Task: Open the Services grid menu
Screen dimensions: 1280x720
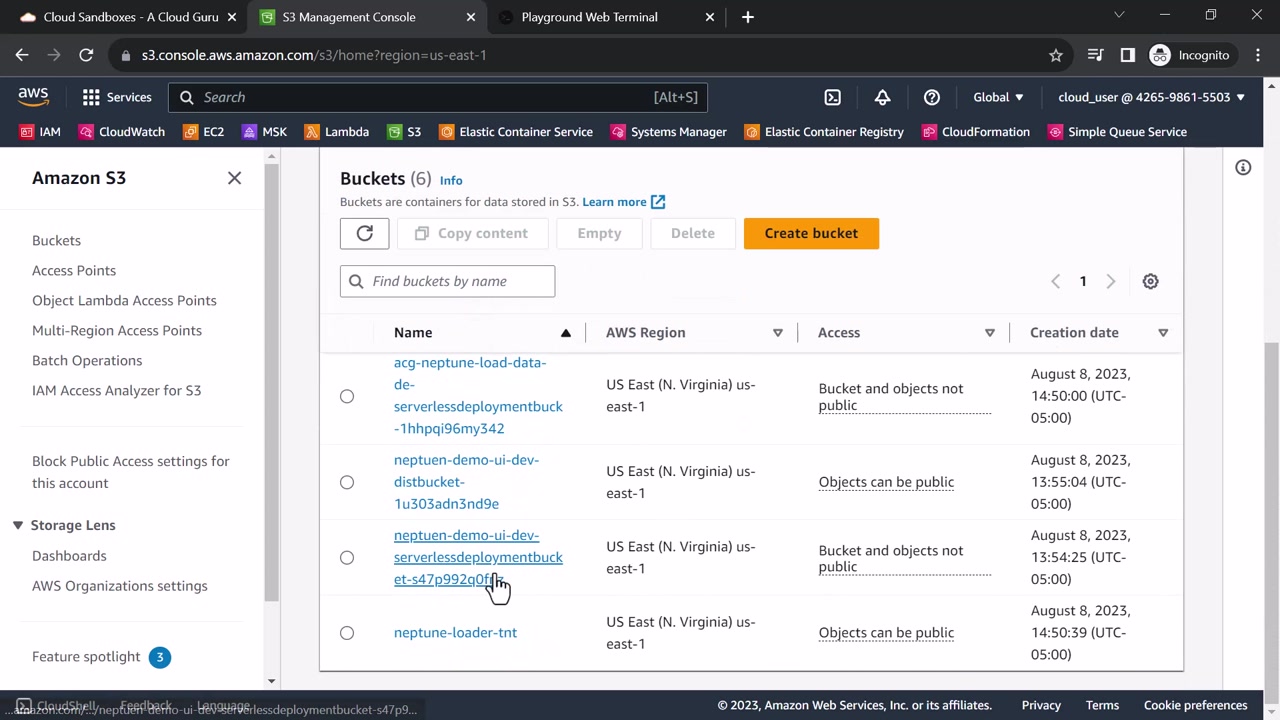Action: (x=116, y=97)
